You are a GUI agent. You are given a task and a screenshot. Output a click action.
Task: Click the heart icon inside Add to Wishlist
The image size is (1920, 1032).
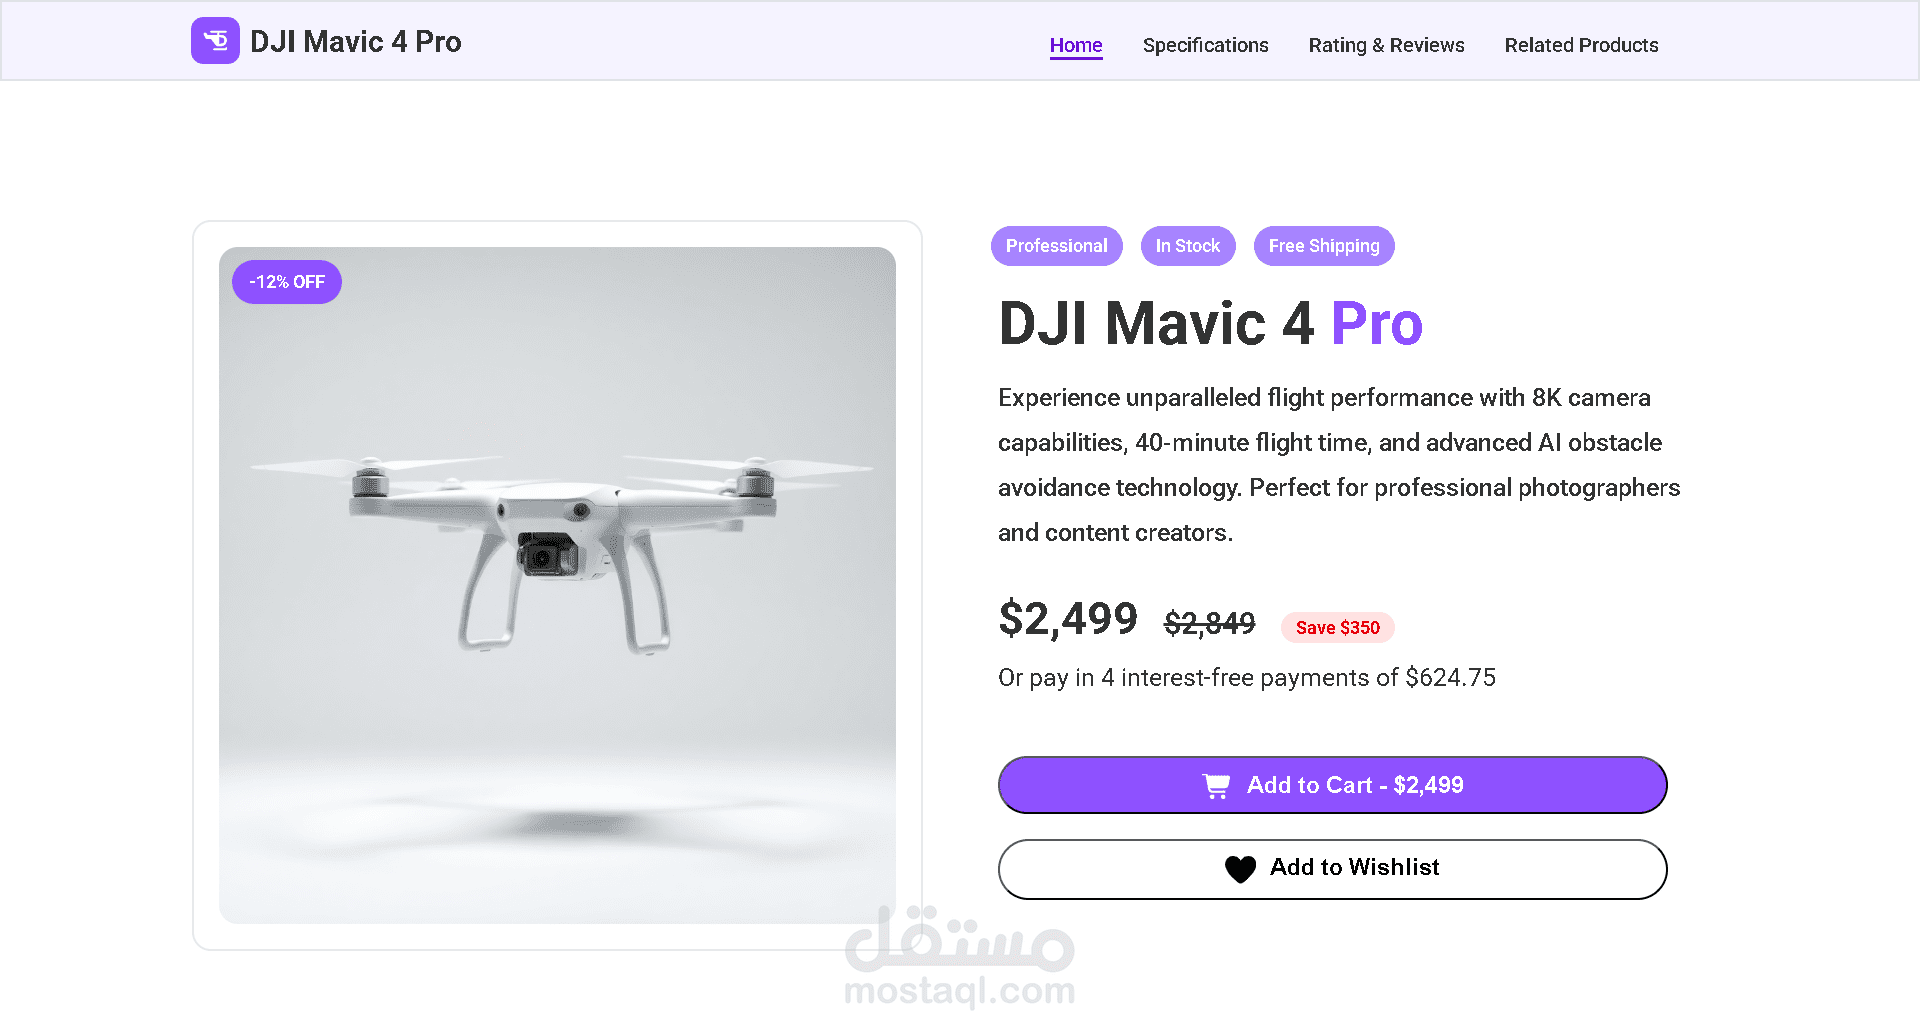[x=1240, y=868]
